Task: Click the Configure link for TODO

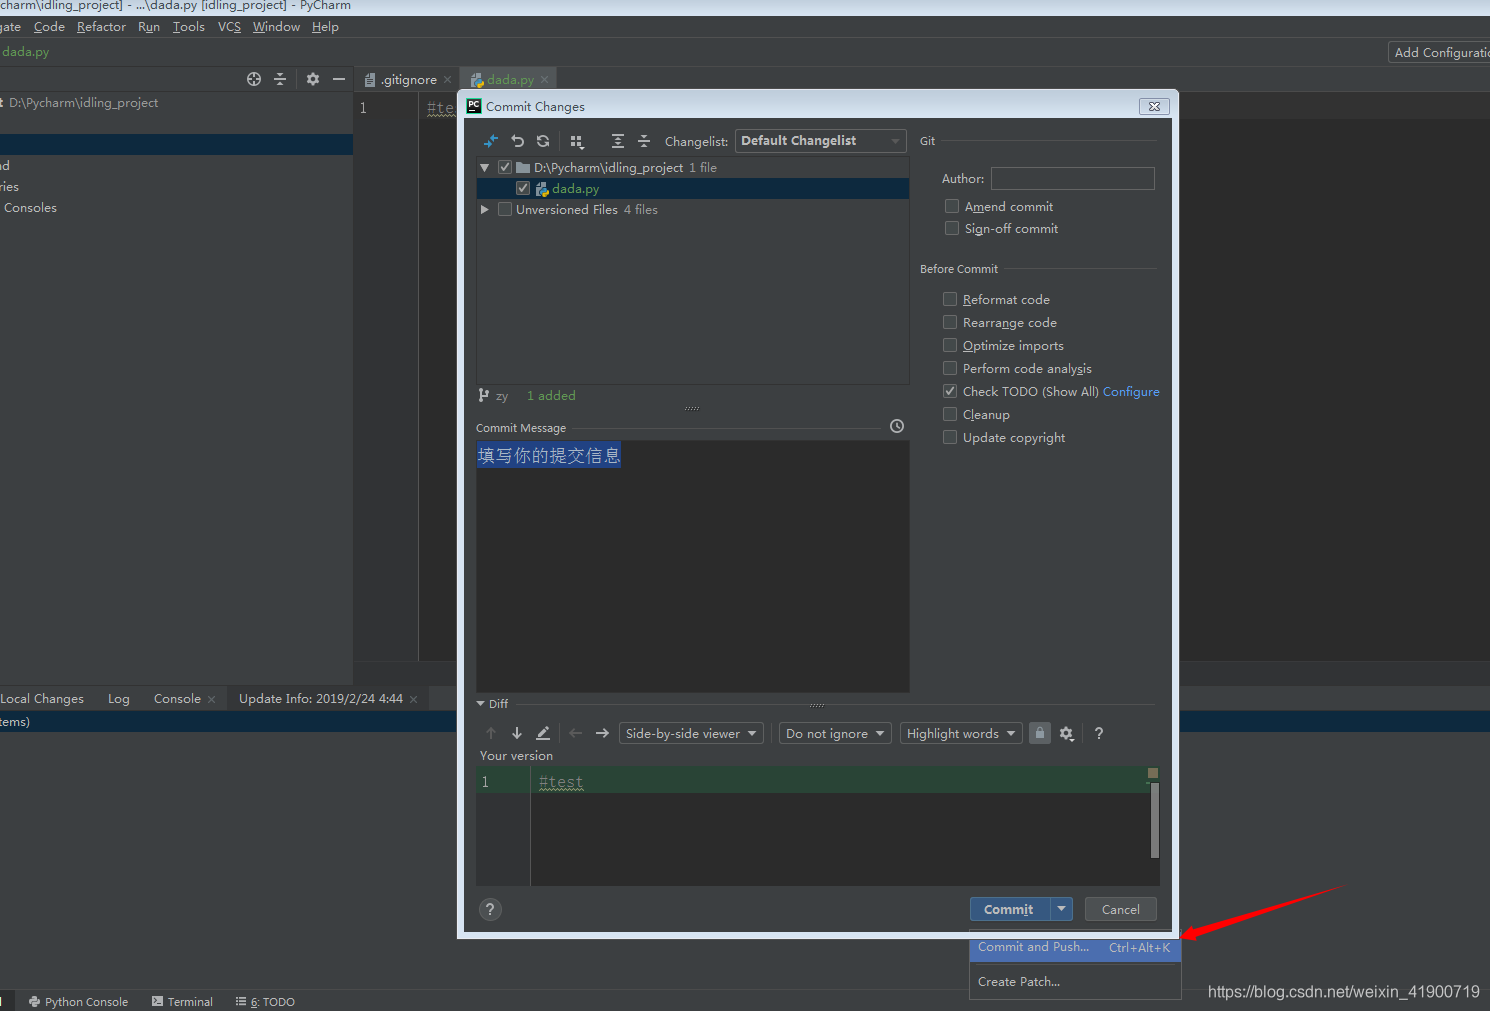Action: pos(1131,392)
